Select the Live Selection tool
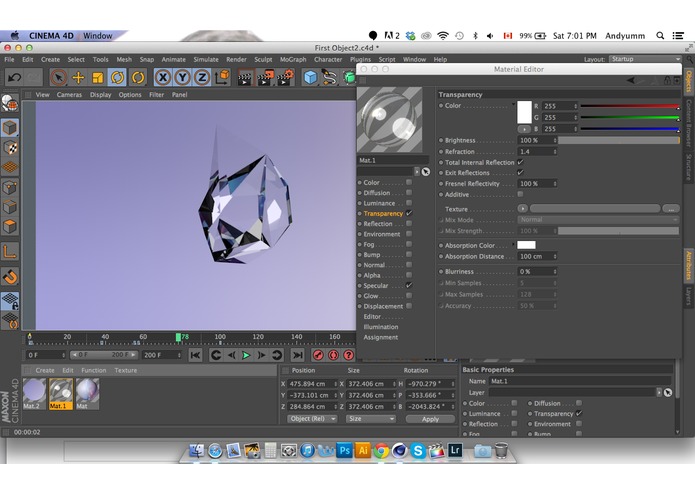695x494 pixels. [x=59, y=78]
